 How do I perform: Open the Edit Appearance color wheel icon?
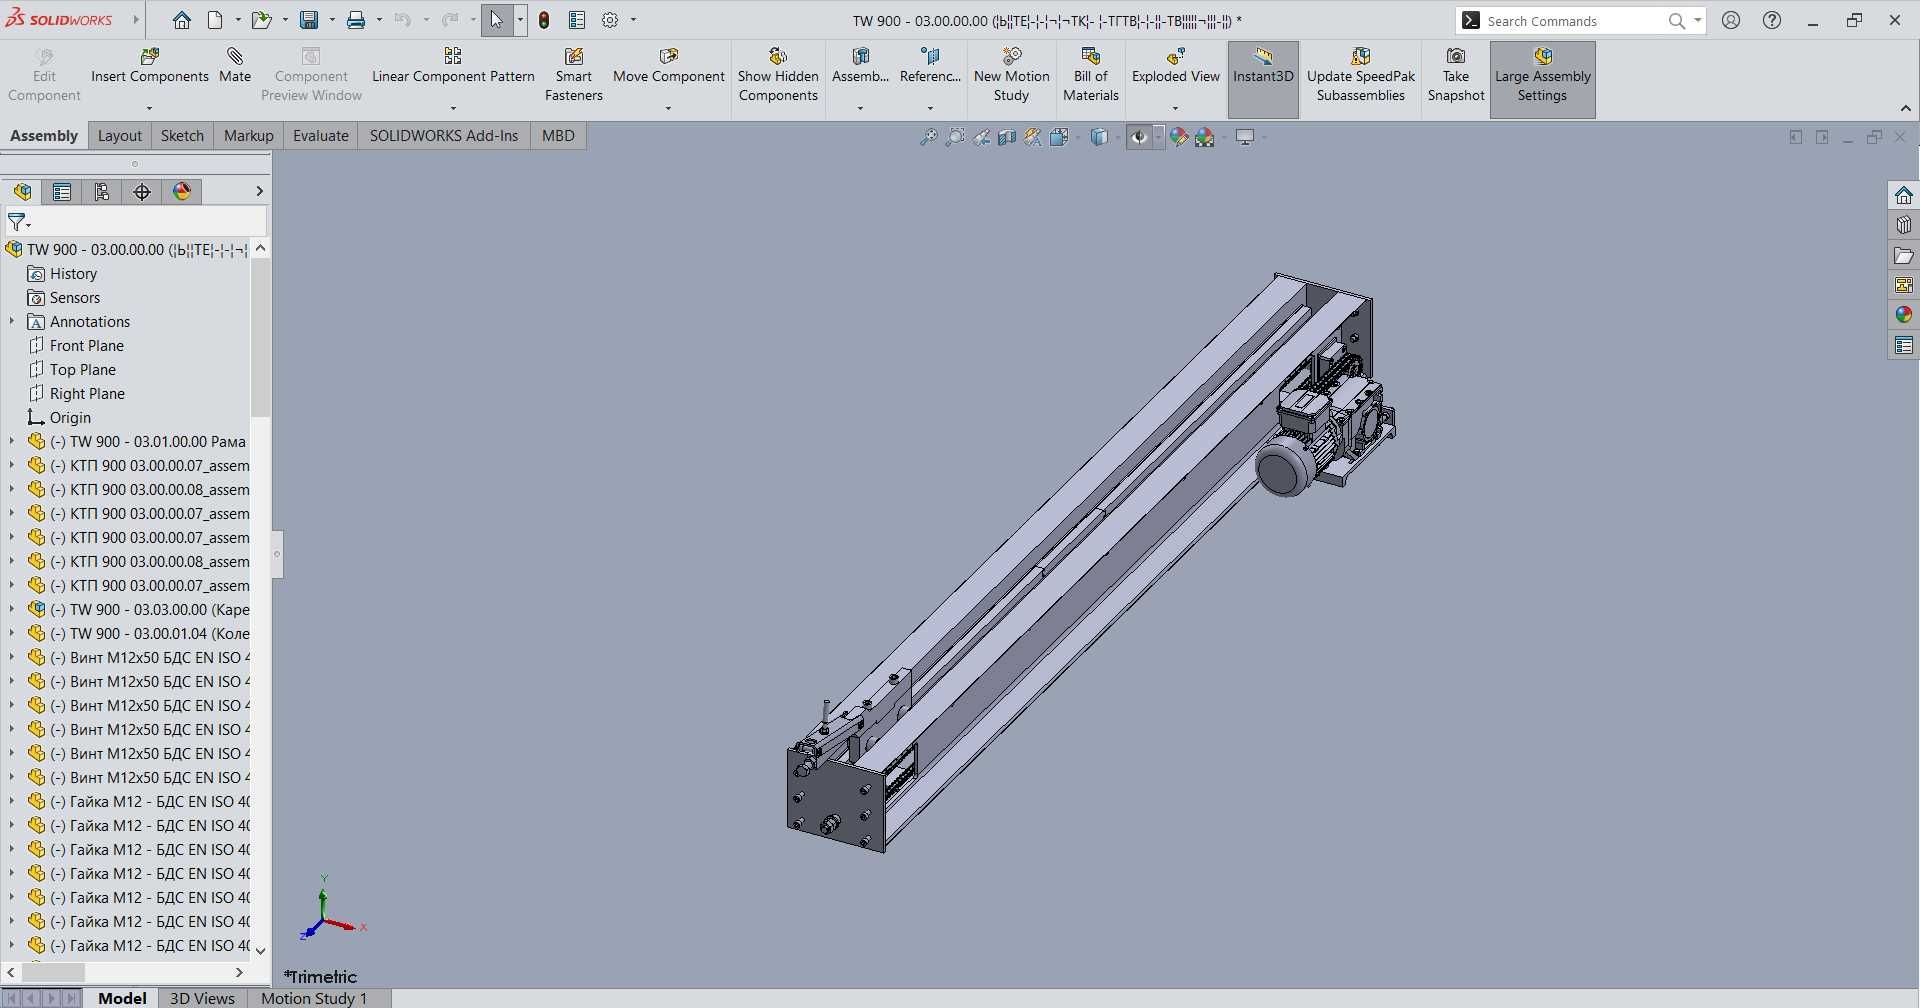click(x=1179, y=137)
